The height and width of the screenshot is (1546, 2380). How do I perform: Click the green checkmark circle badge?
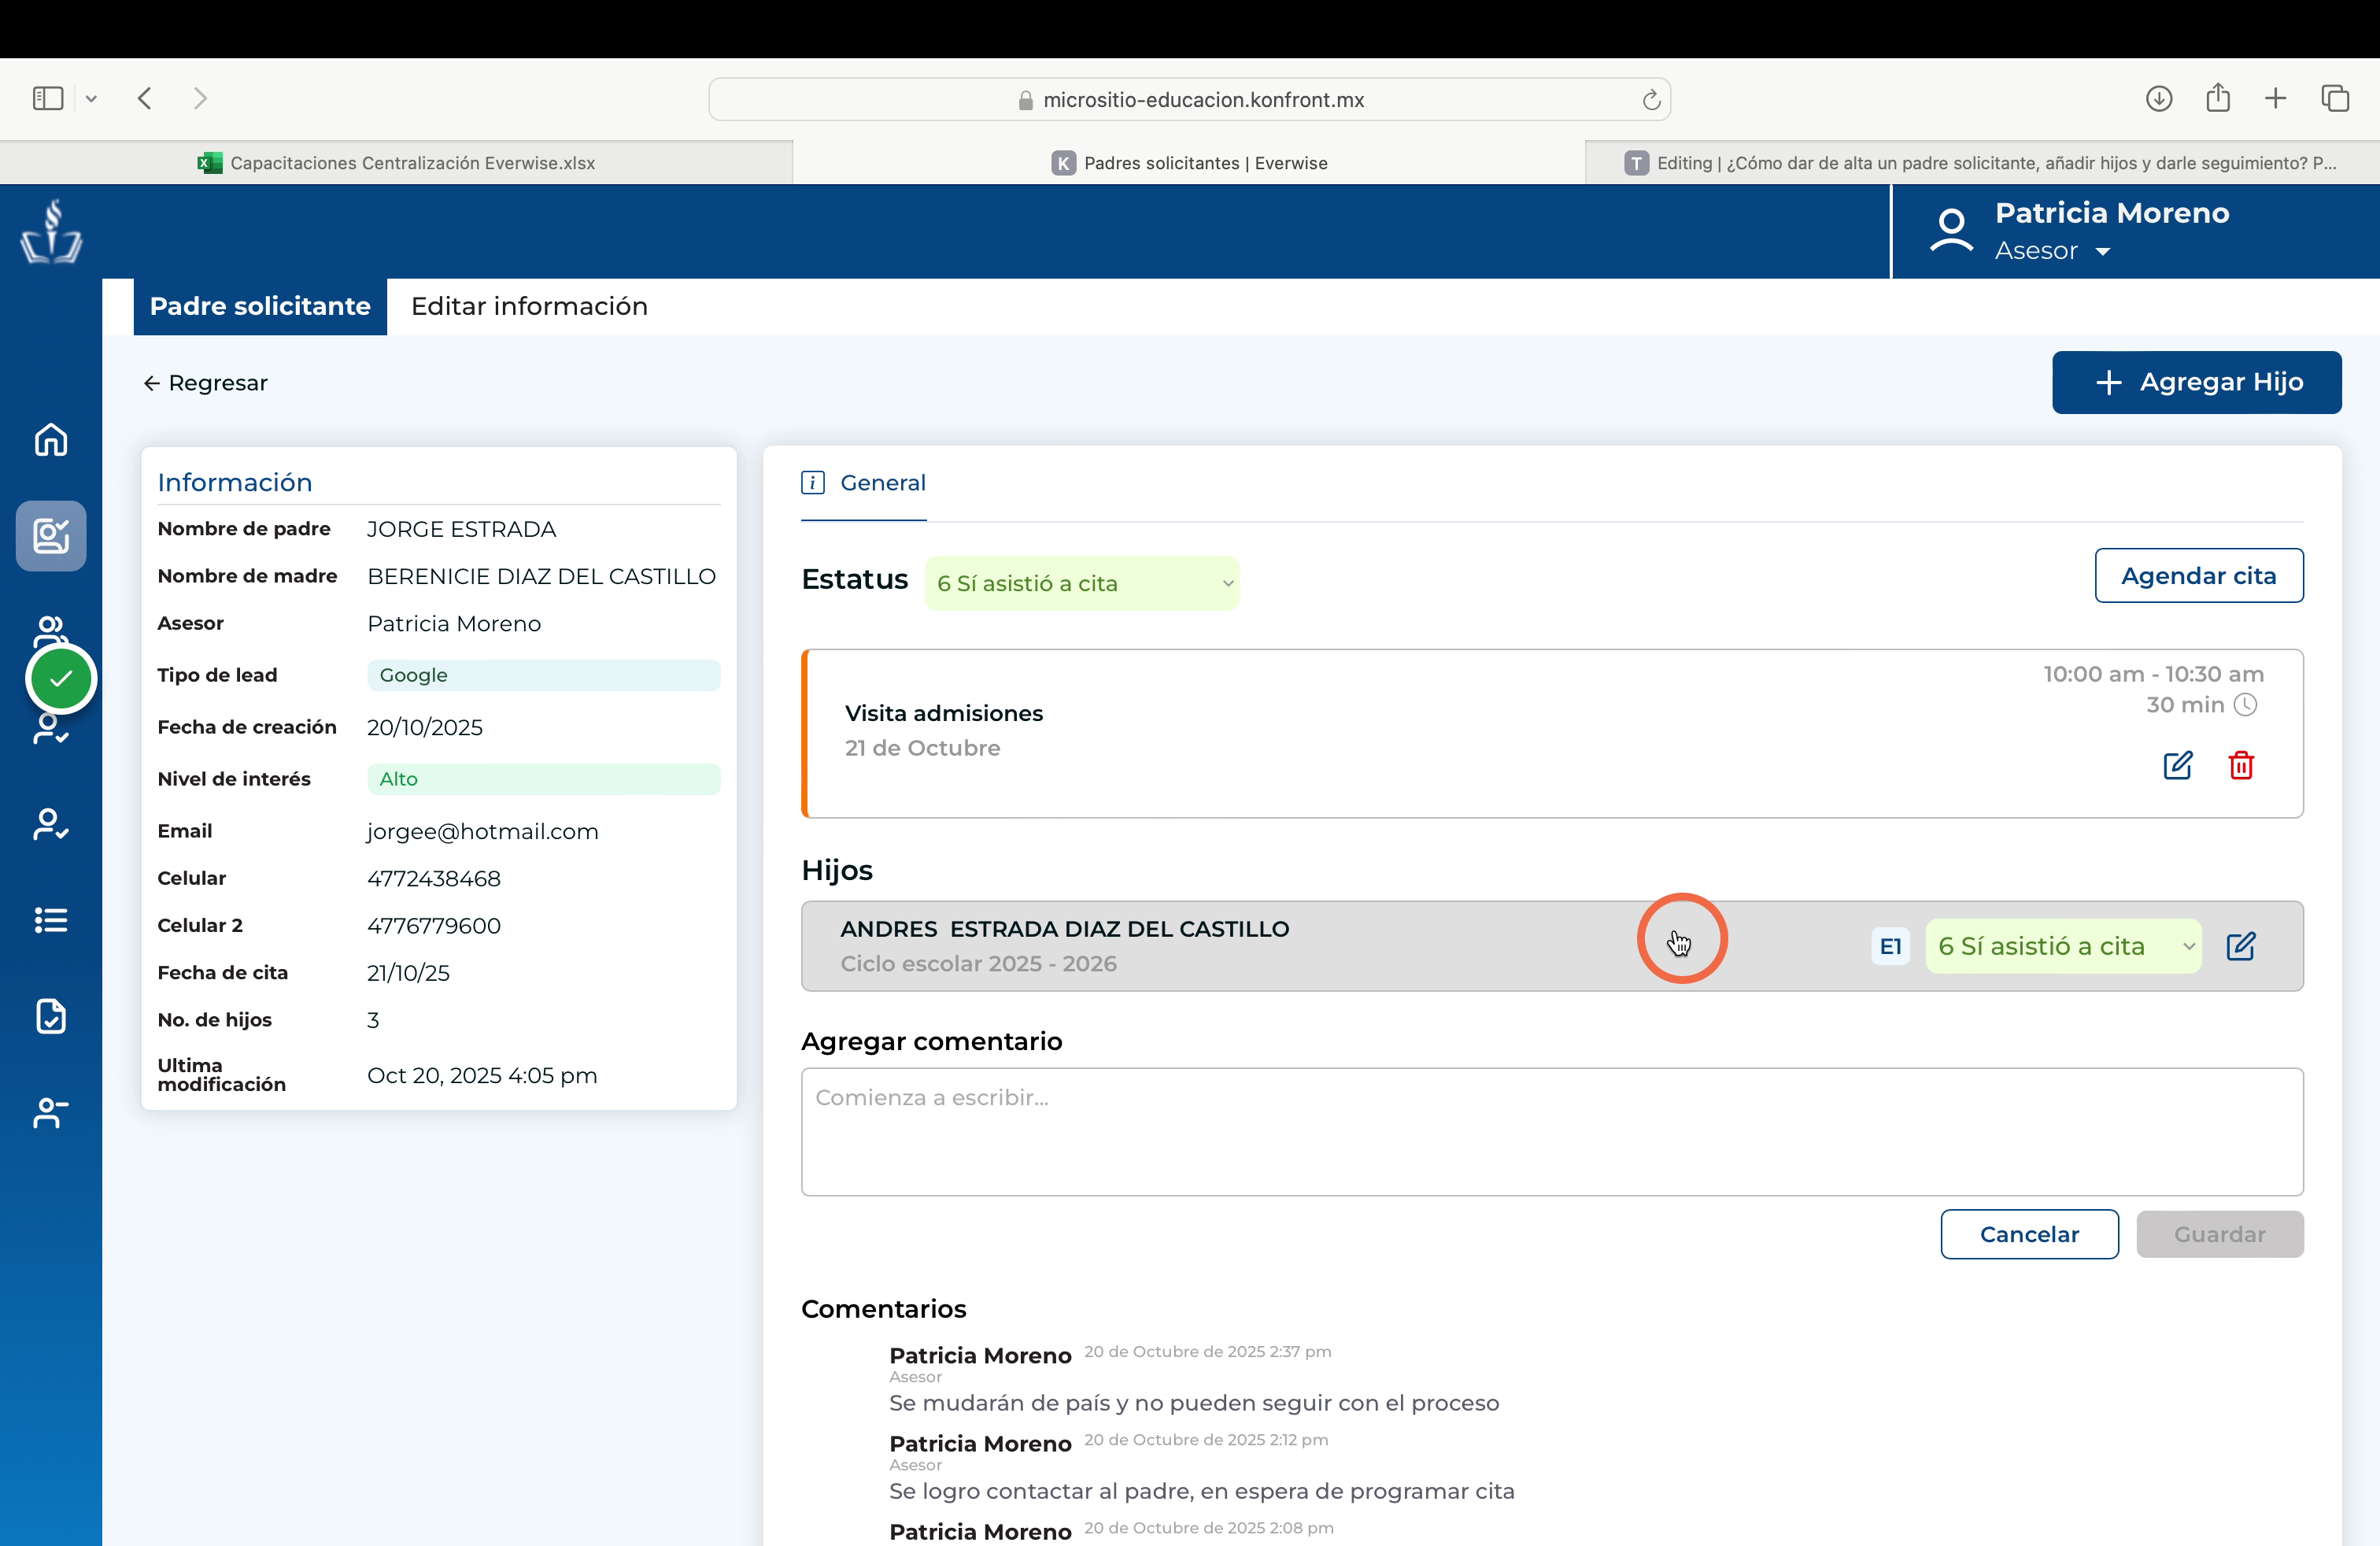[x=61, y=678]
